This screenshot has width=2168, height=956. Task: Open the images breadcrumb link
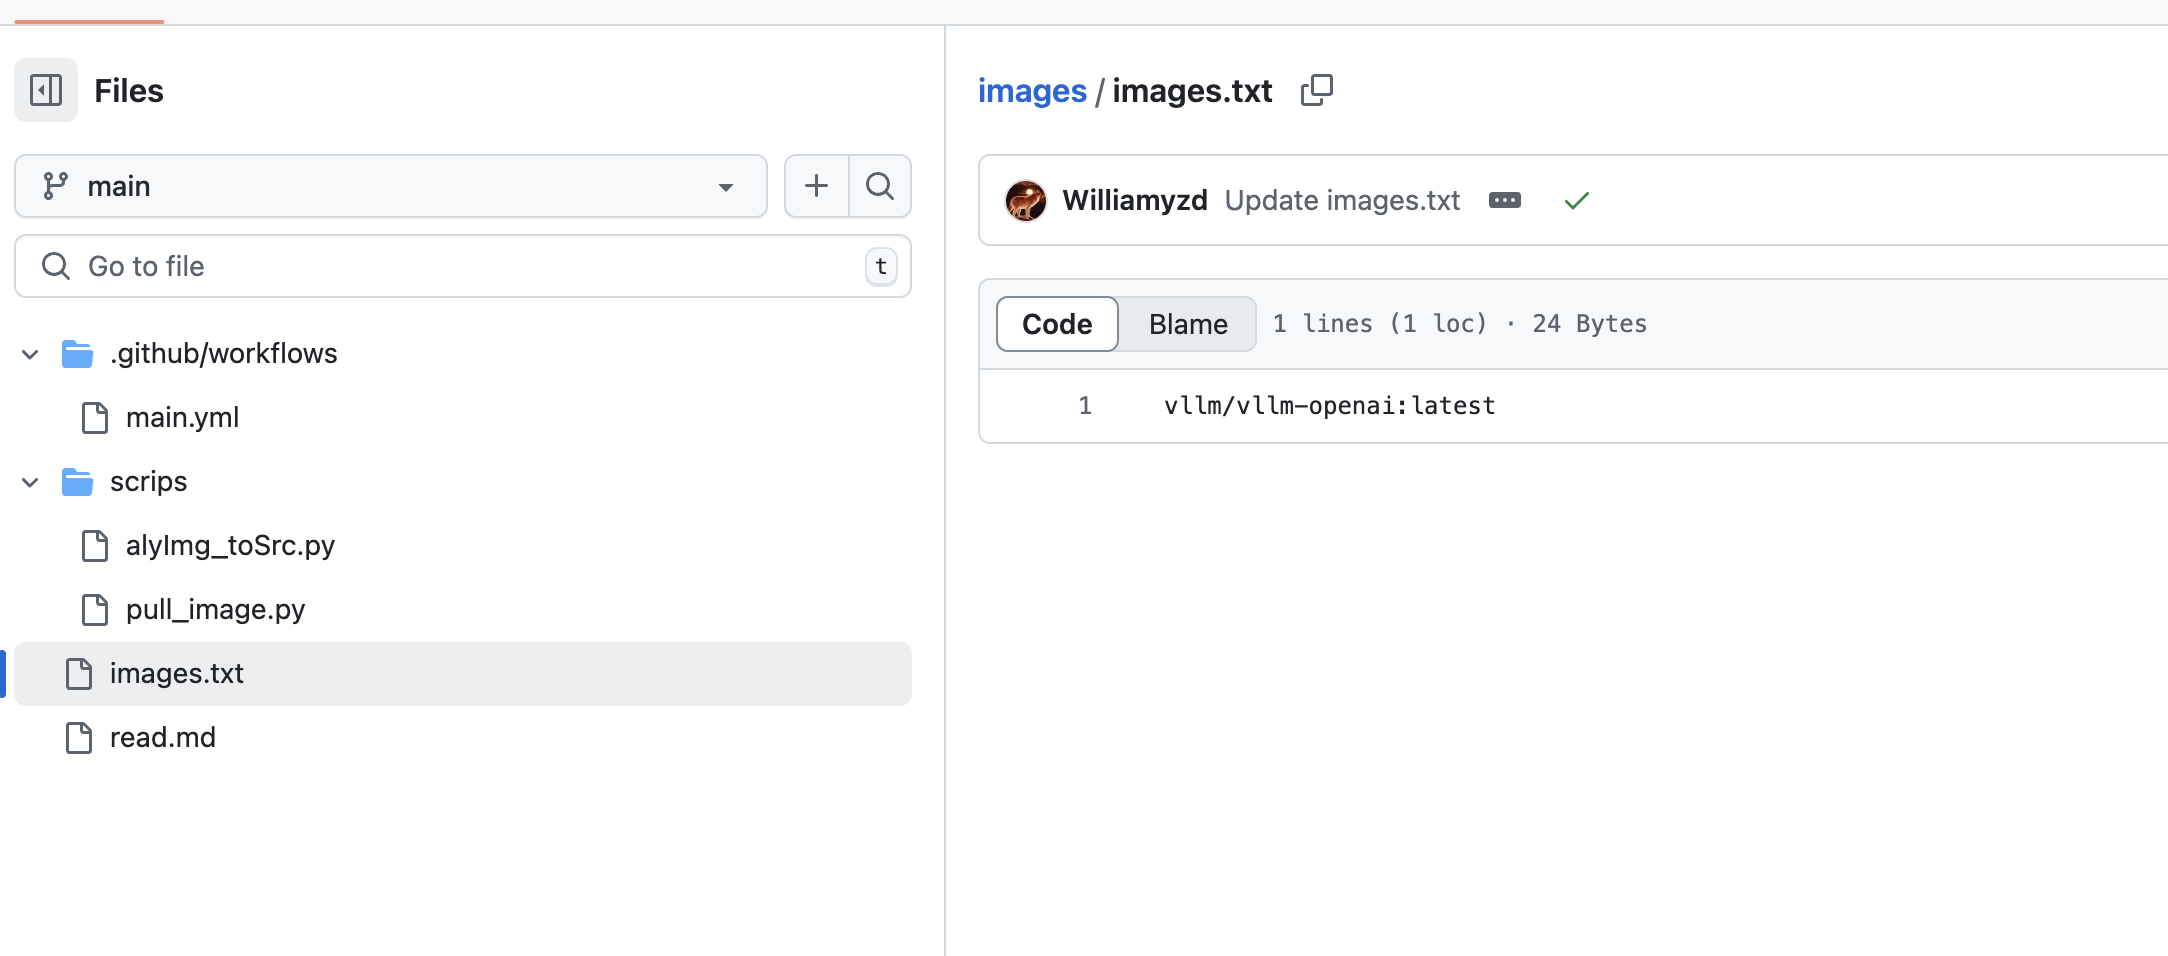1031,91
